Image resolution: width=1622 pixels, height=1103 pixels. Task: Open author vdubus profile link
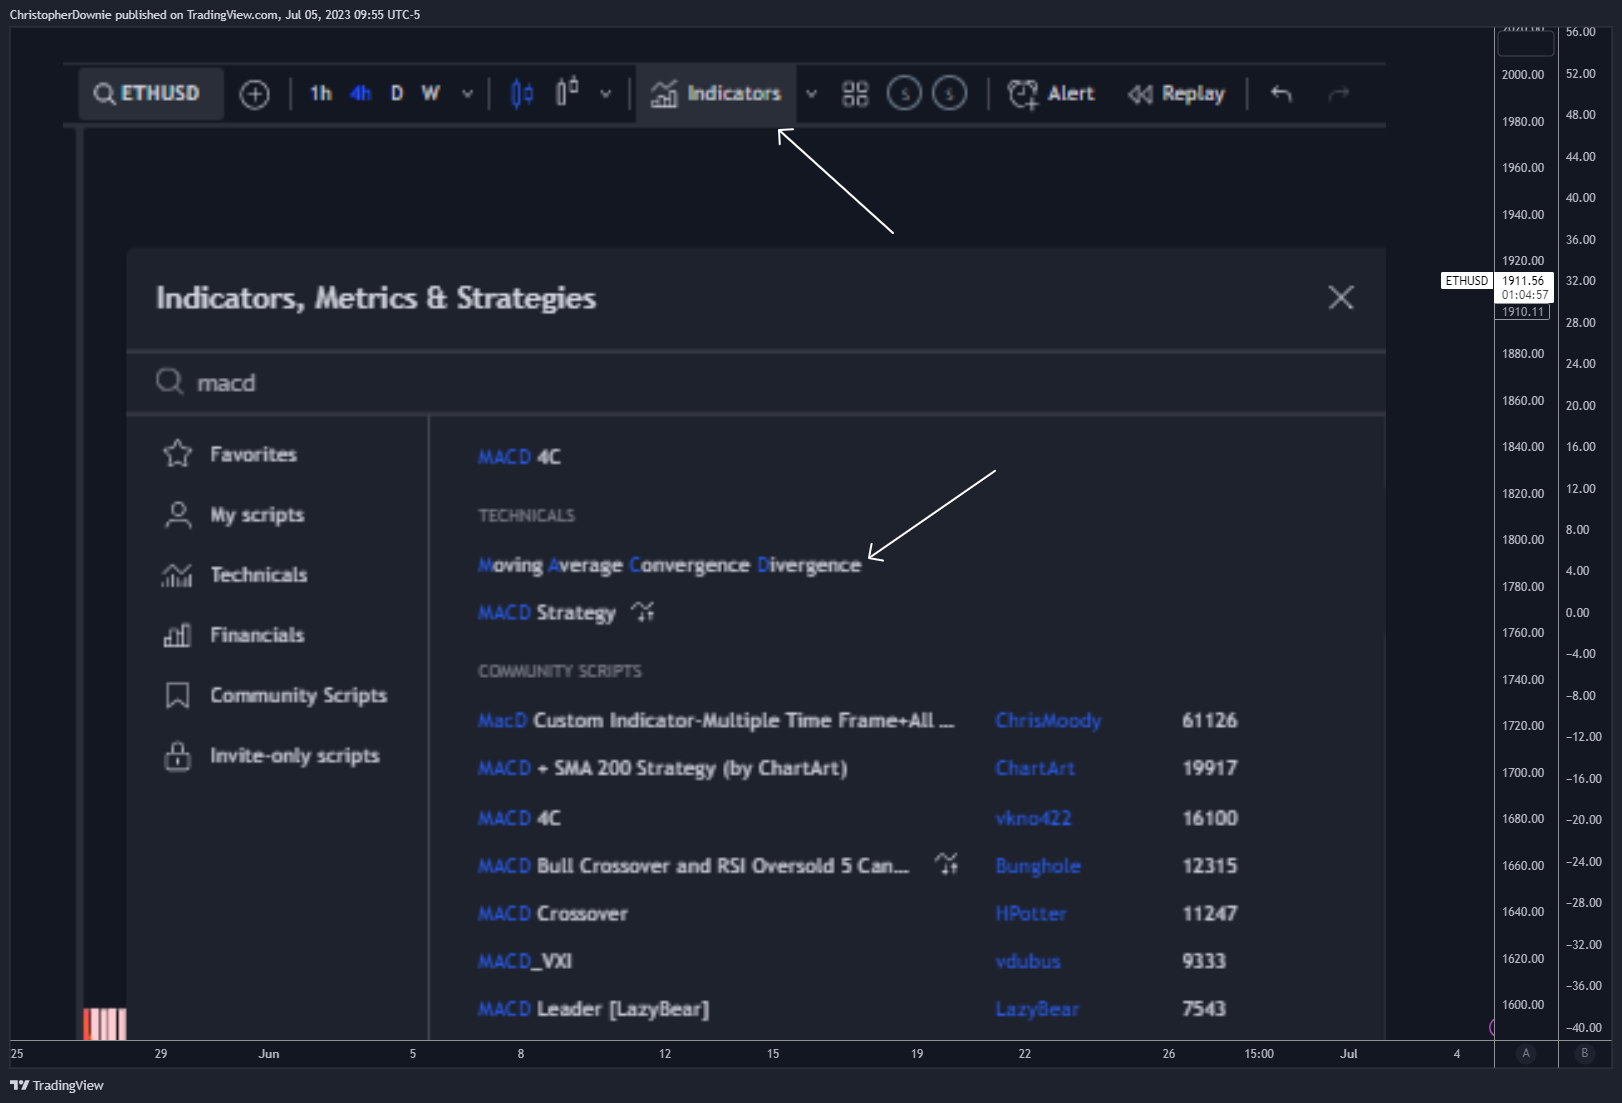point(1028,961)
